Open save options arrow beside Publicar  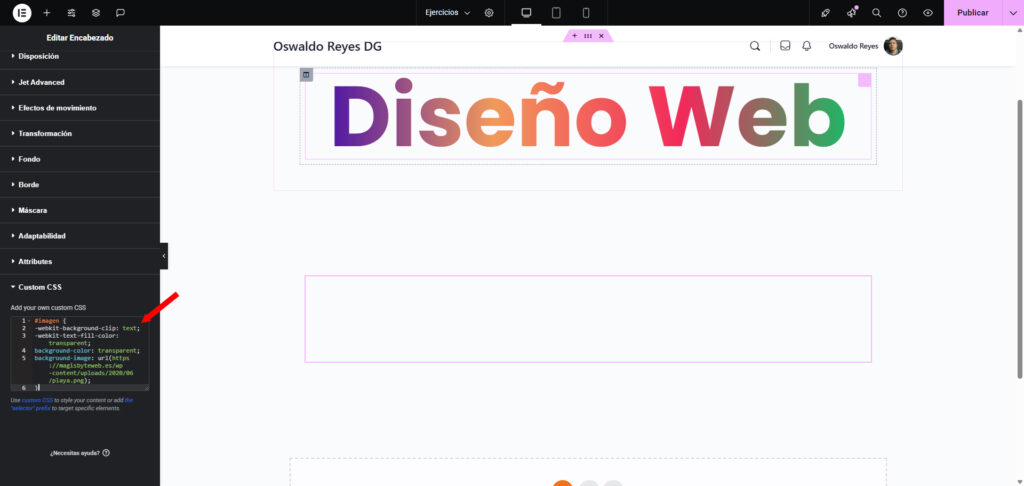[1012, 13]
